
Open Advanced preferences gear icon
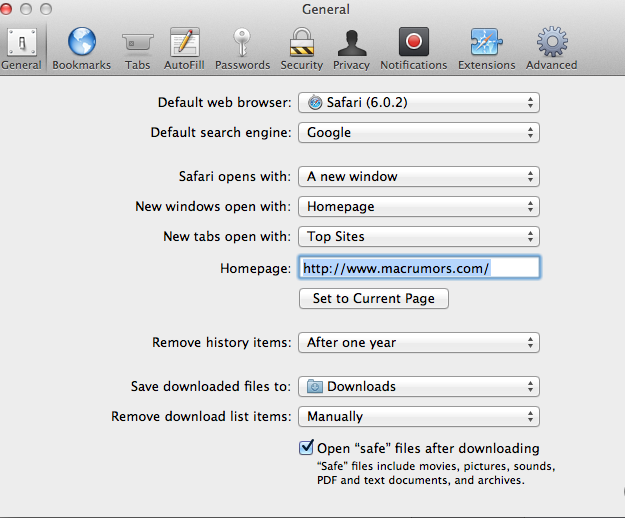[552, 41]
